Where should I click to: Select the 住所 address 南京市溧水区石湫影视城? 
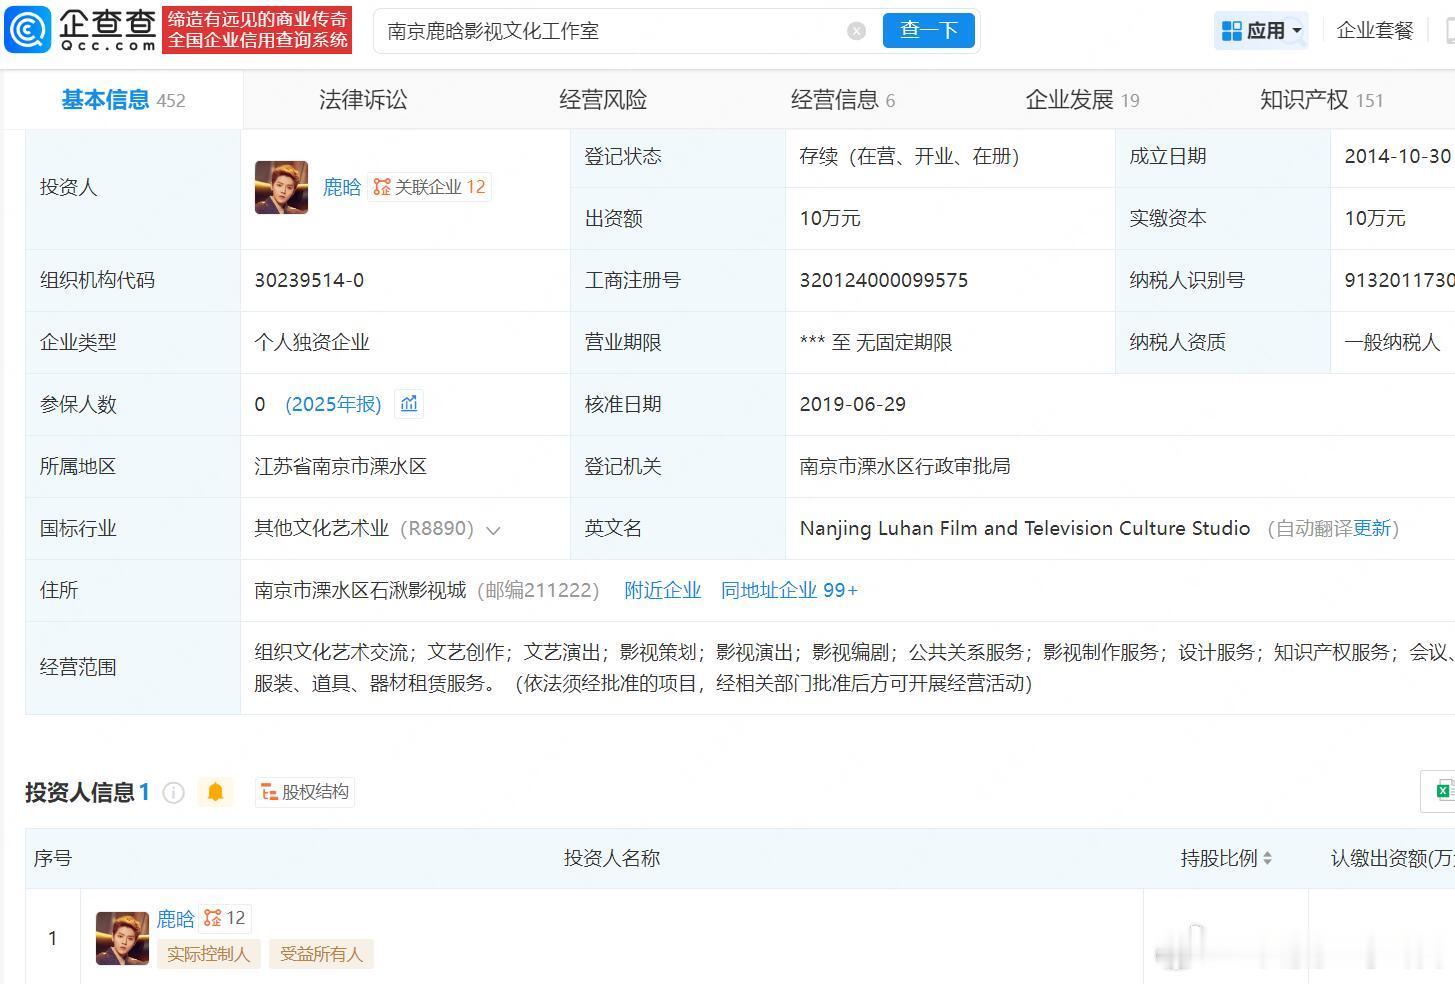[360, 590]
